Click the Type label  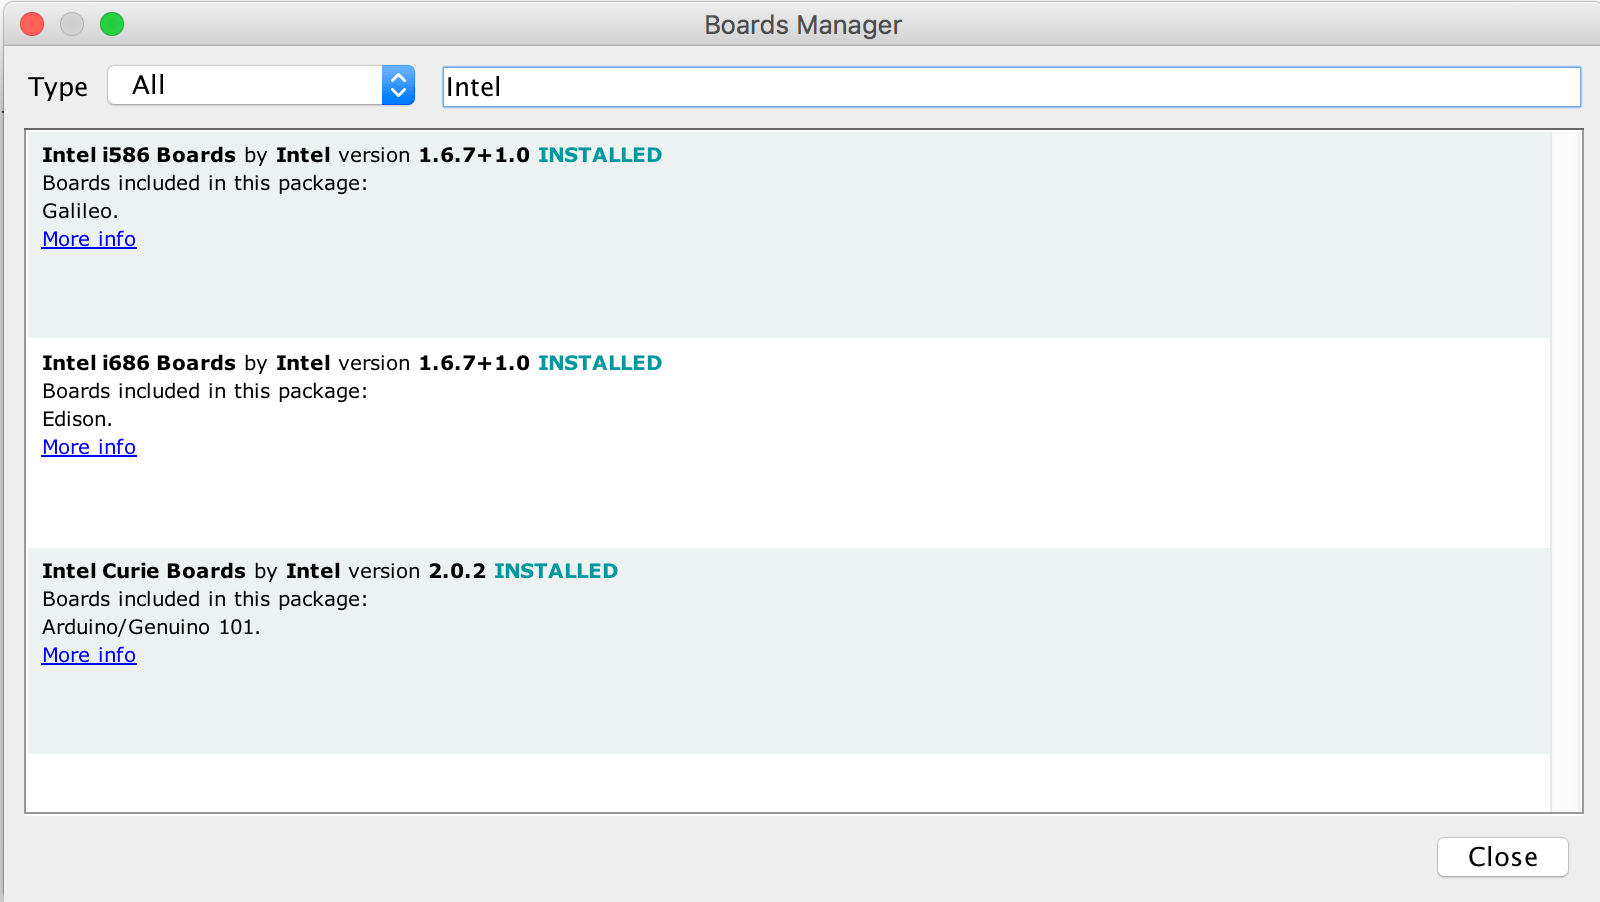coord(58,87)
